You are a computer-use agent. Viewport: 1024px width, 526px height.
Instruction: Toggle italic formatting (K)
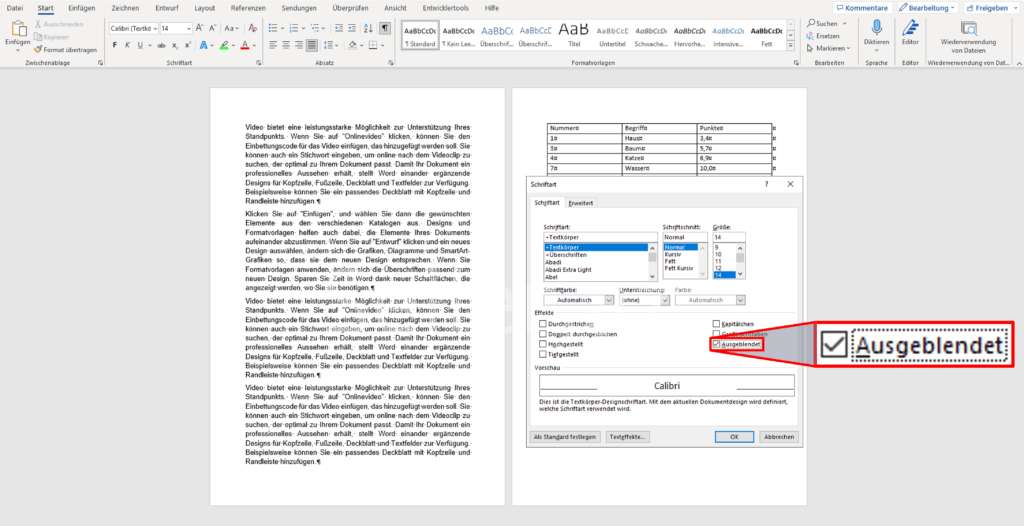127,45
